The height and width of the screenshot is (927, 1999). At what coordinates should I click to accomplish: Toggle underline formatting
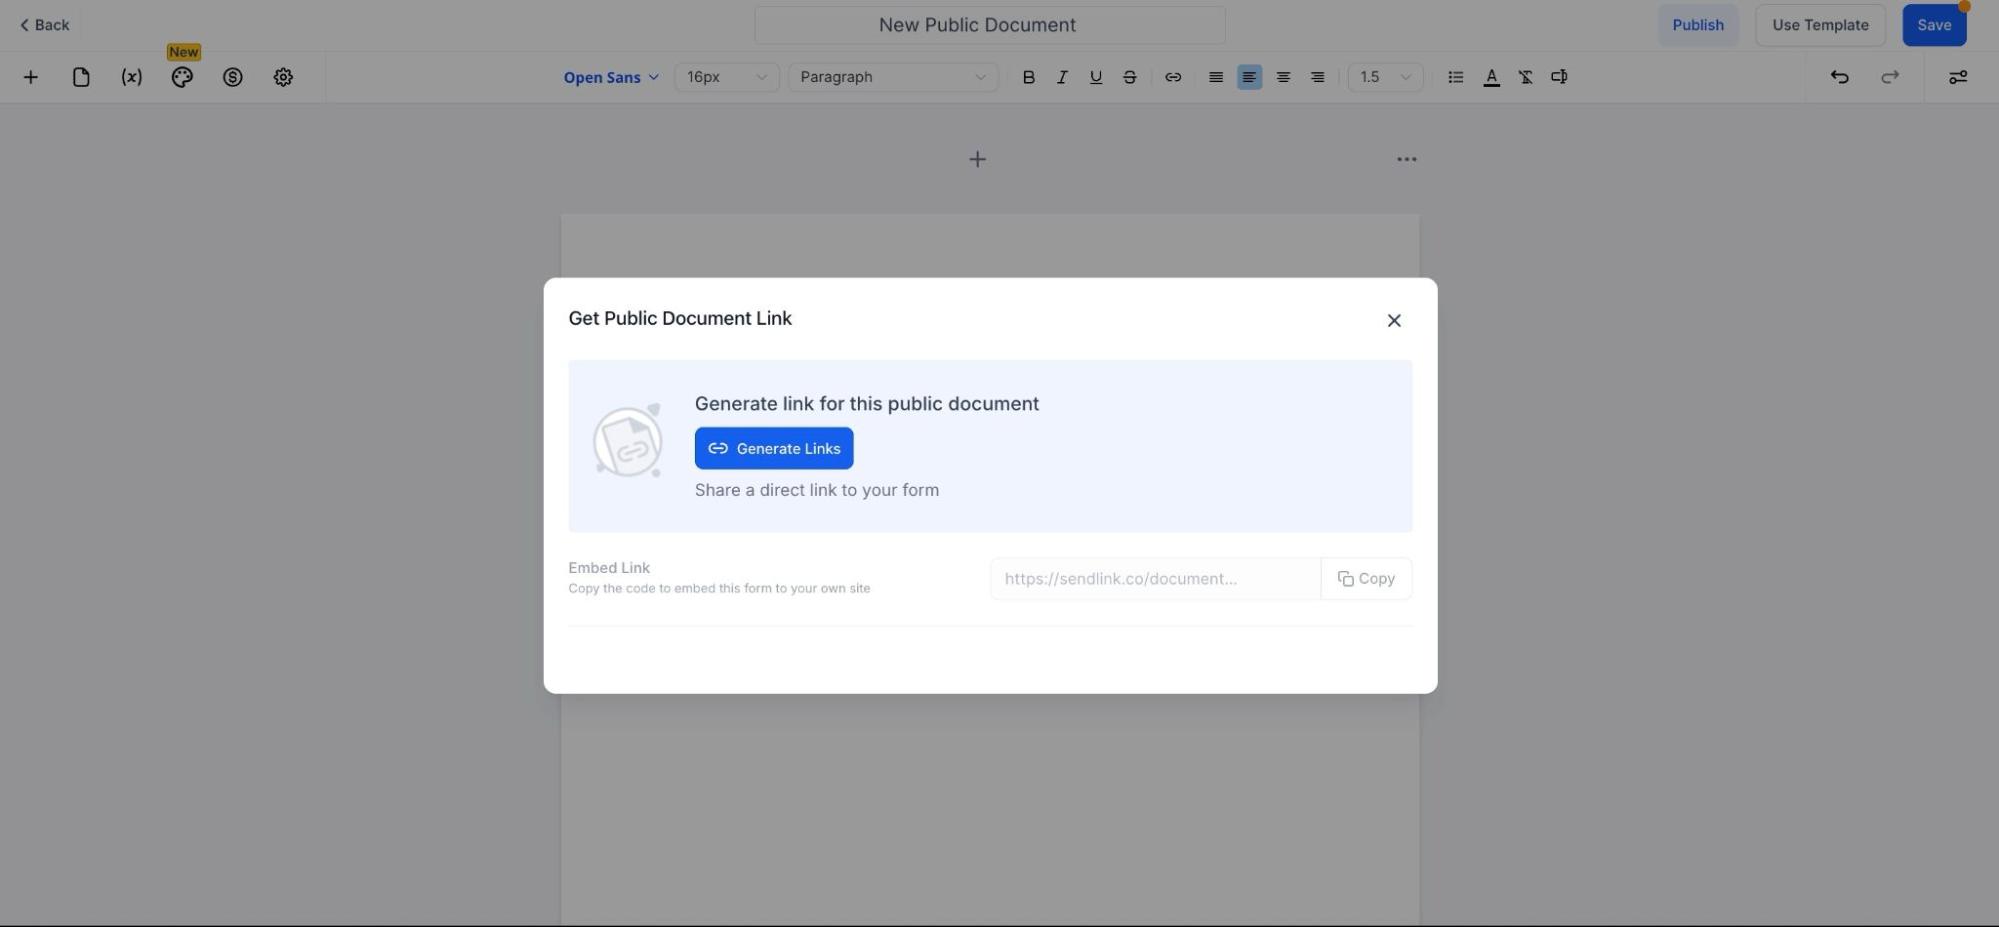[1096, 77]
